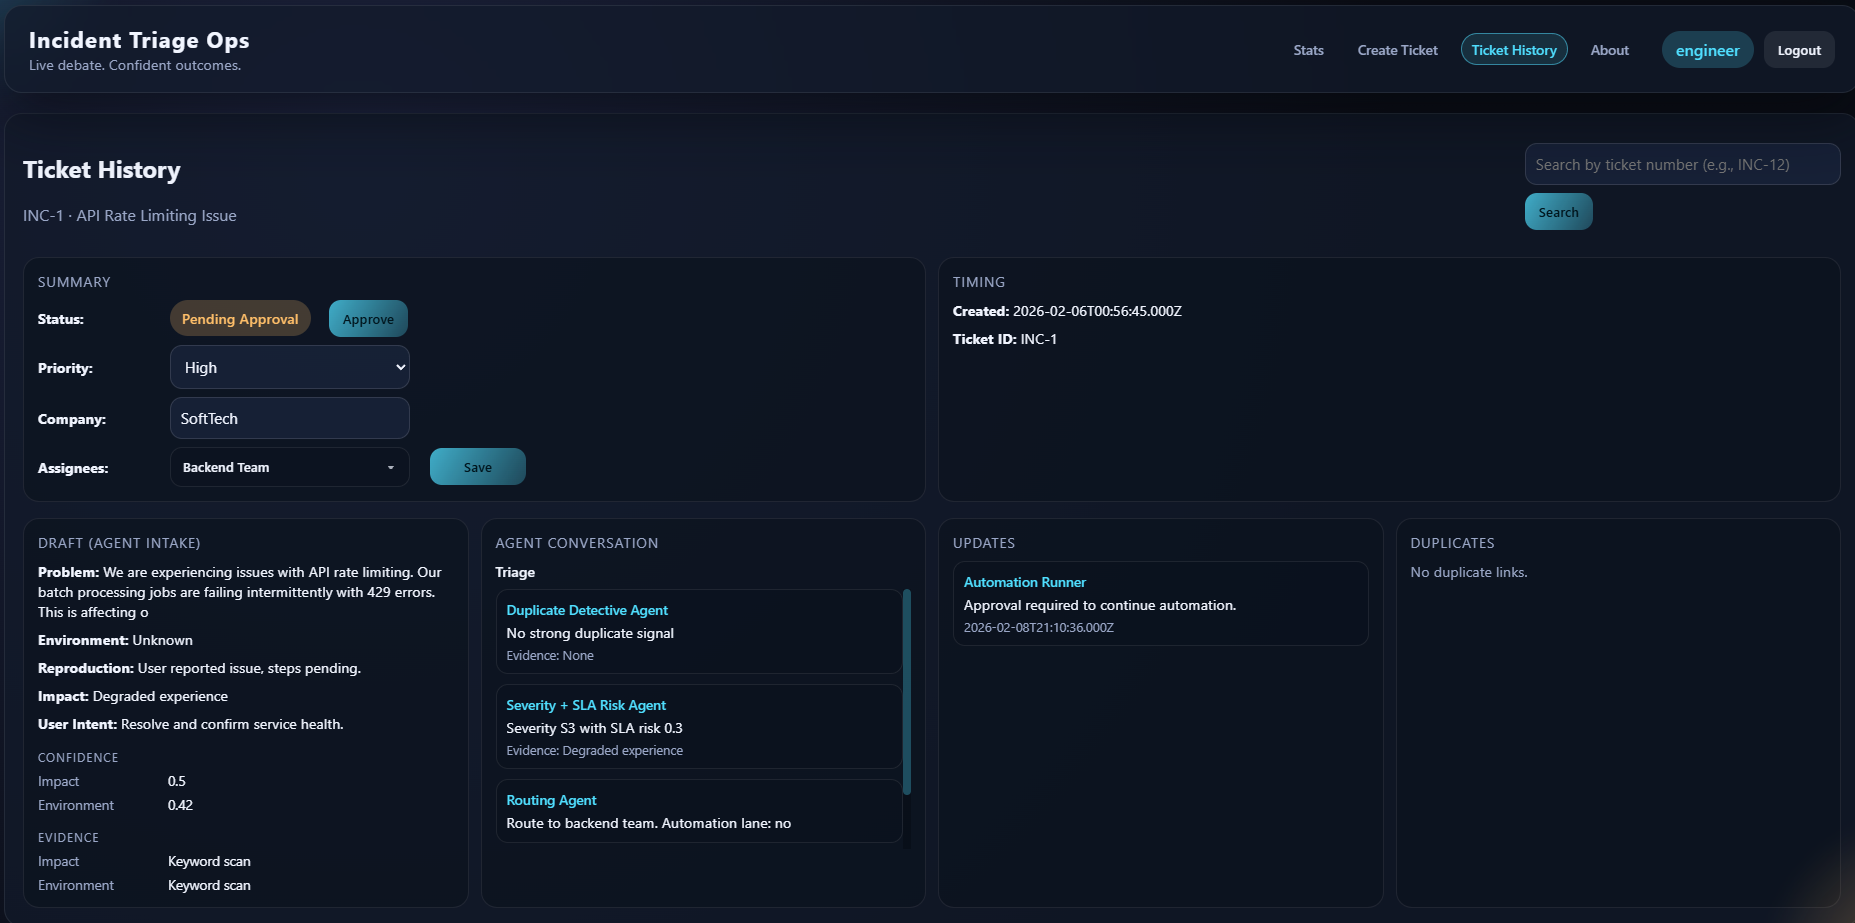Click the Agent Conversation scrollbar
Viewport: 1855px width, 923px height.
click(x=907, y=692)
